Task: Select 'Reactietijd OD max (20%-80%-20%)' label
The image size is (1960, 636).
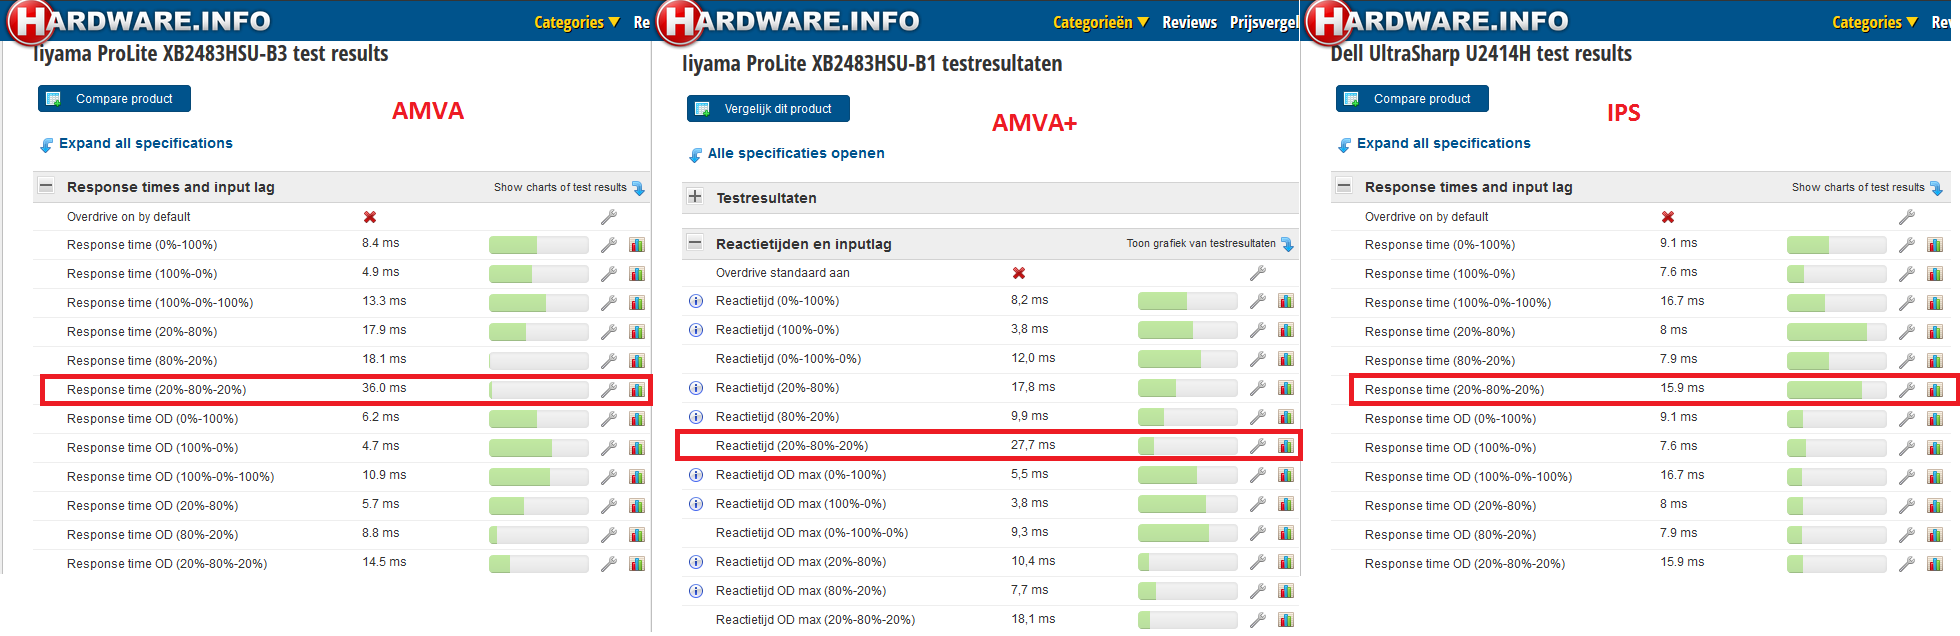Action: pyautogui.click(x=815, y=620)
